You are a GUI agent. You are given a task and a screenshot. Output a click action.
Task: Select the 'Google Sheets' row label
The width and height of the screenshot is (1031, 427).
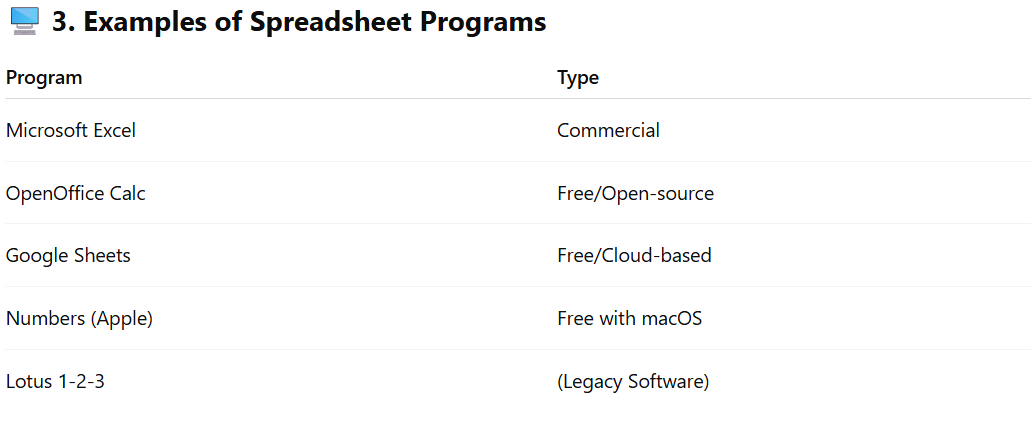68,255
